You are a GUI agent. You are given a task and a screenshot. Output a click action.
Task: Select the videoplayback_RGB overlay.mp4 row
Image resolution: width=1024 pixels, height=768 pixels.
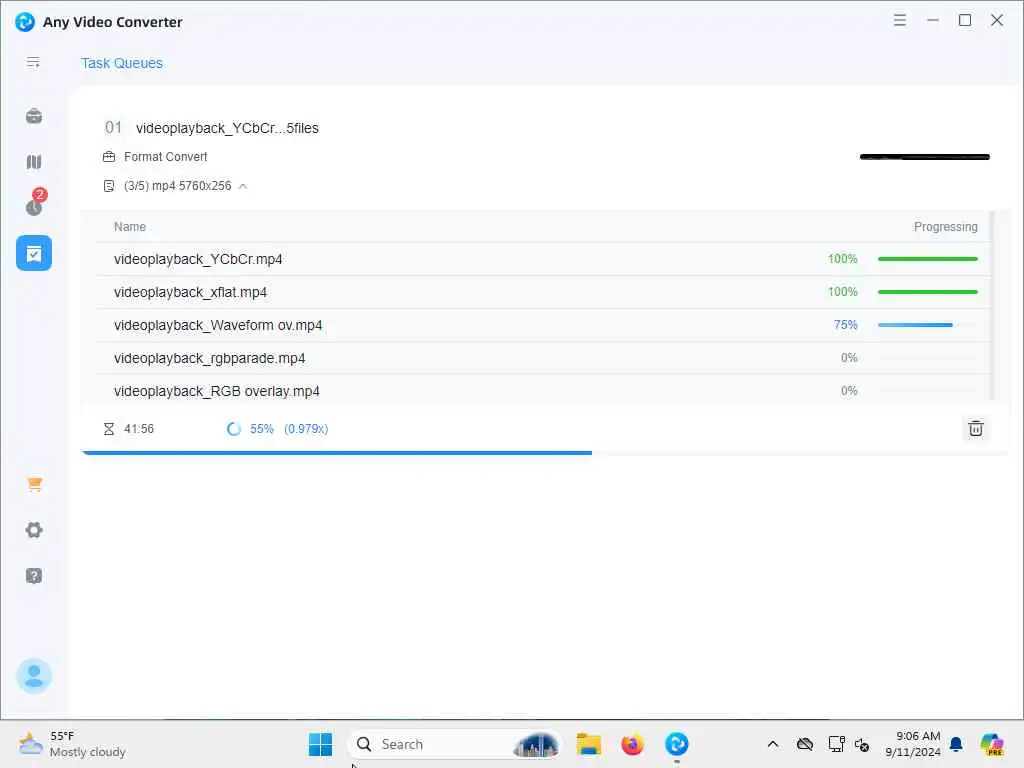(543, 391)
